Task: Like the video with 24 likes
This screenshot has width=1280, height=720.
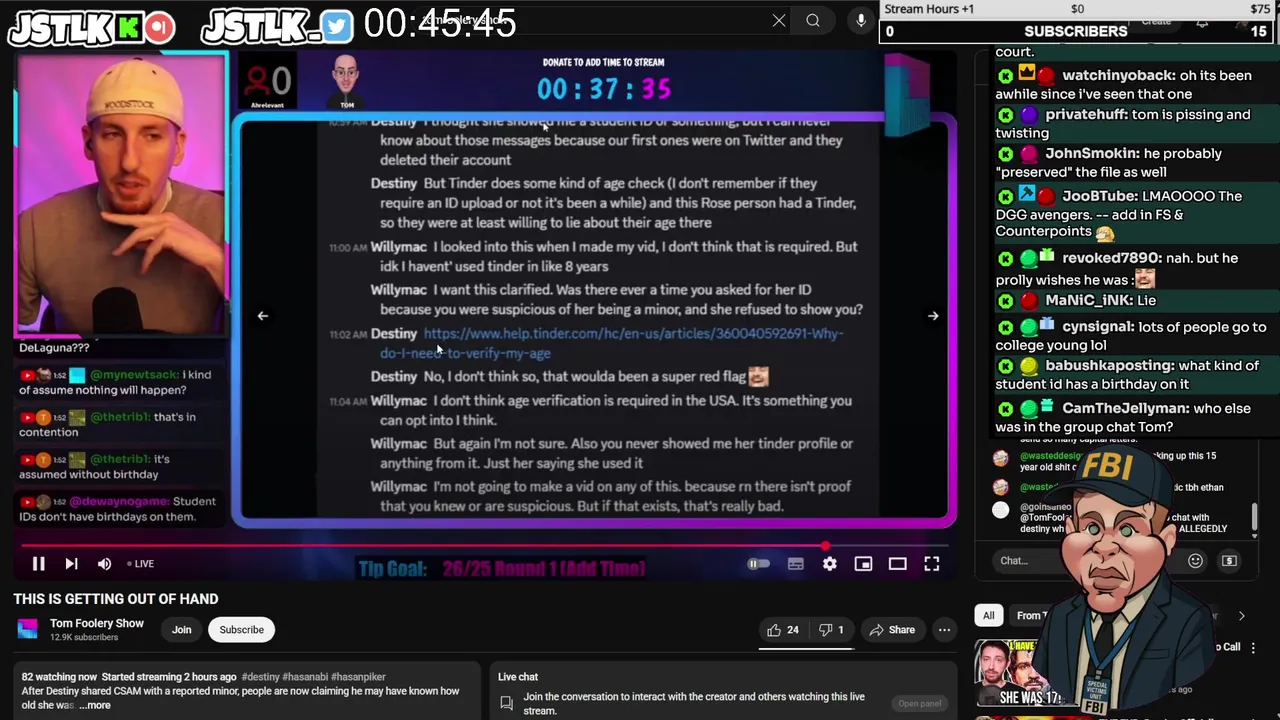Action: coord(783,630)
